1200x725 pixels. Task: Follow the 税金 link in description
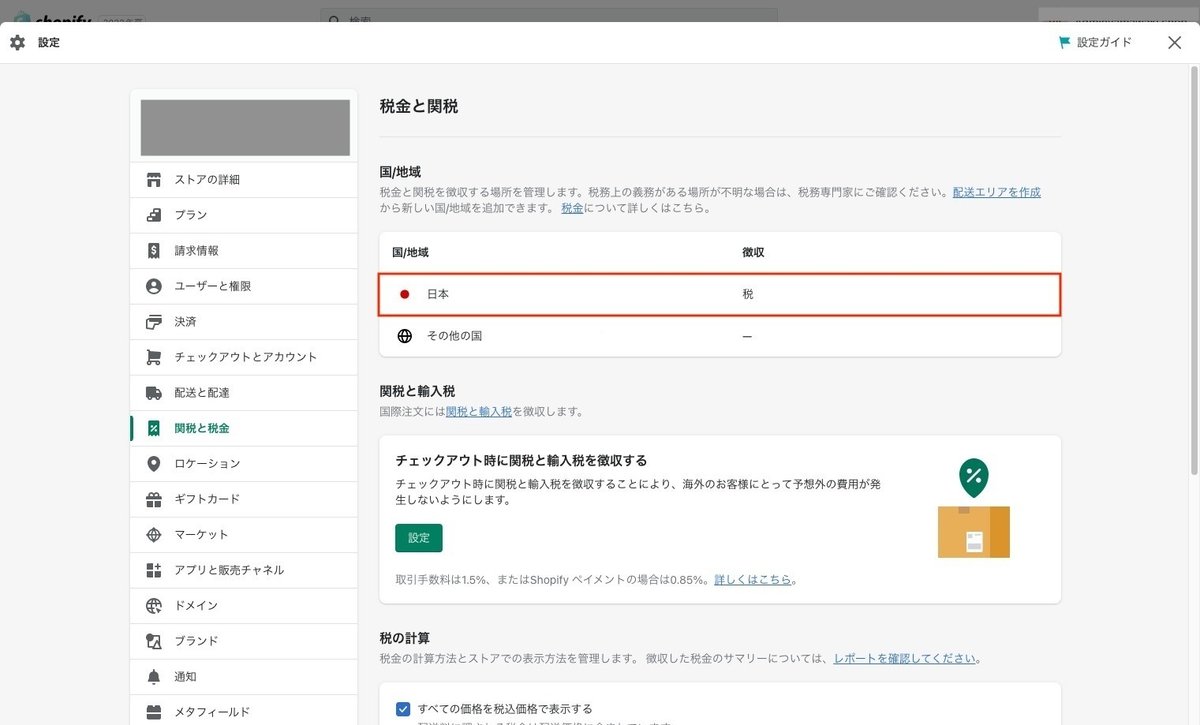pyautogui.click(x=572, y=208)
